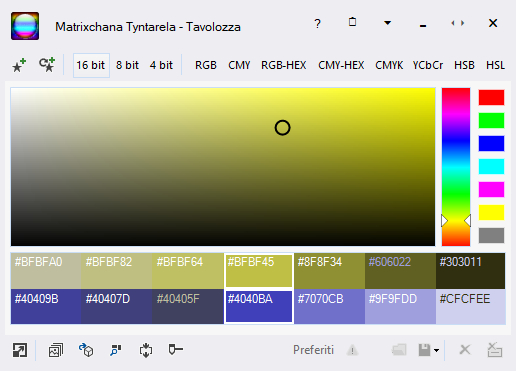Viewport: 516px width, 371px height.
Task: Select the RGB-HEX format tab
Action: [284, 65]
